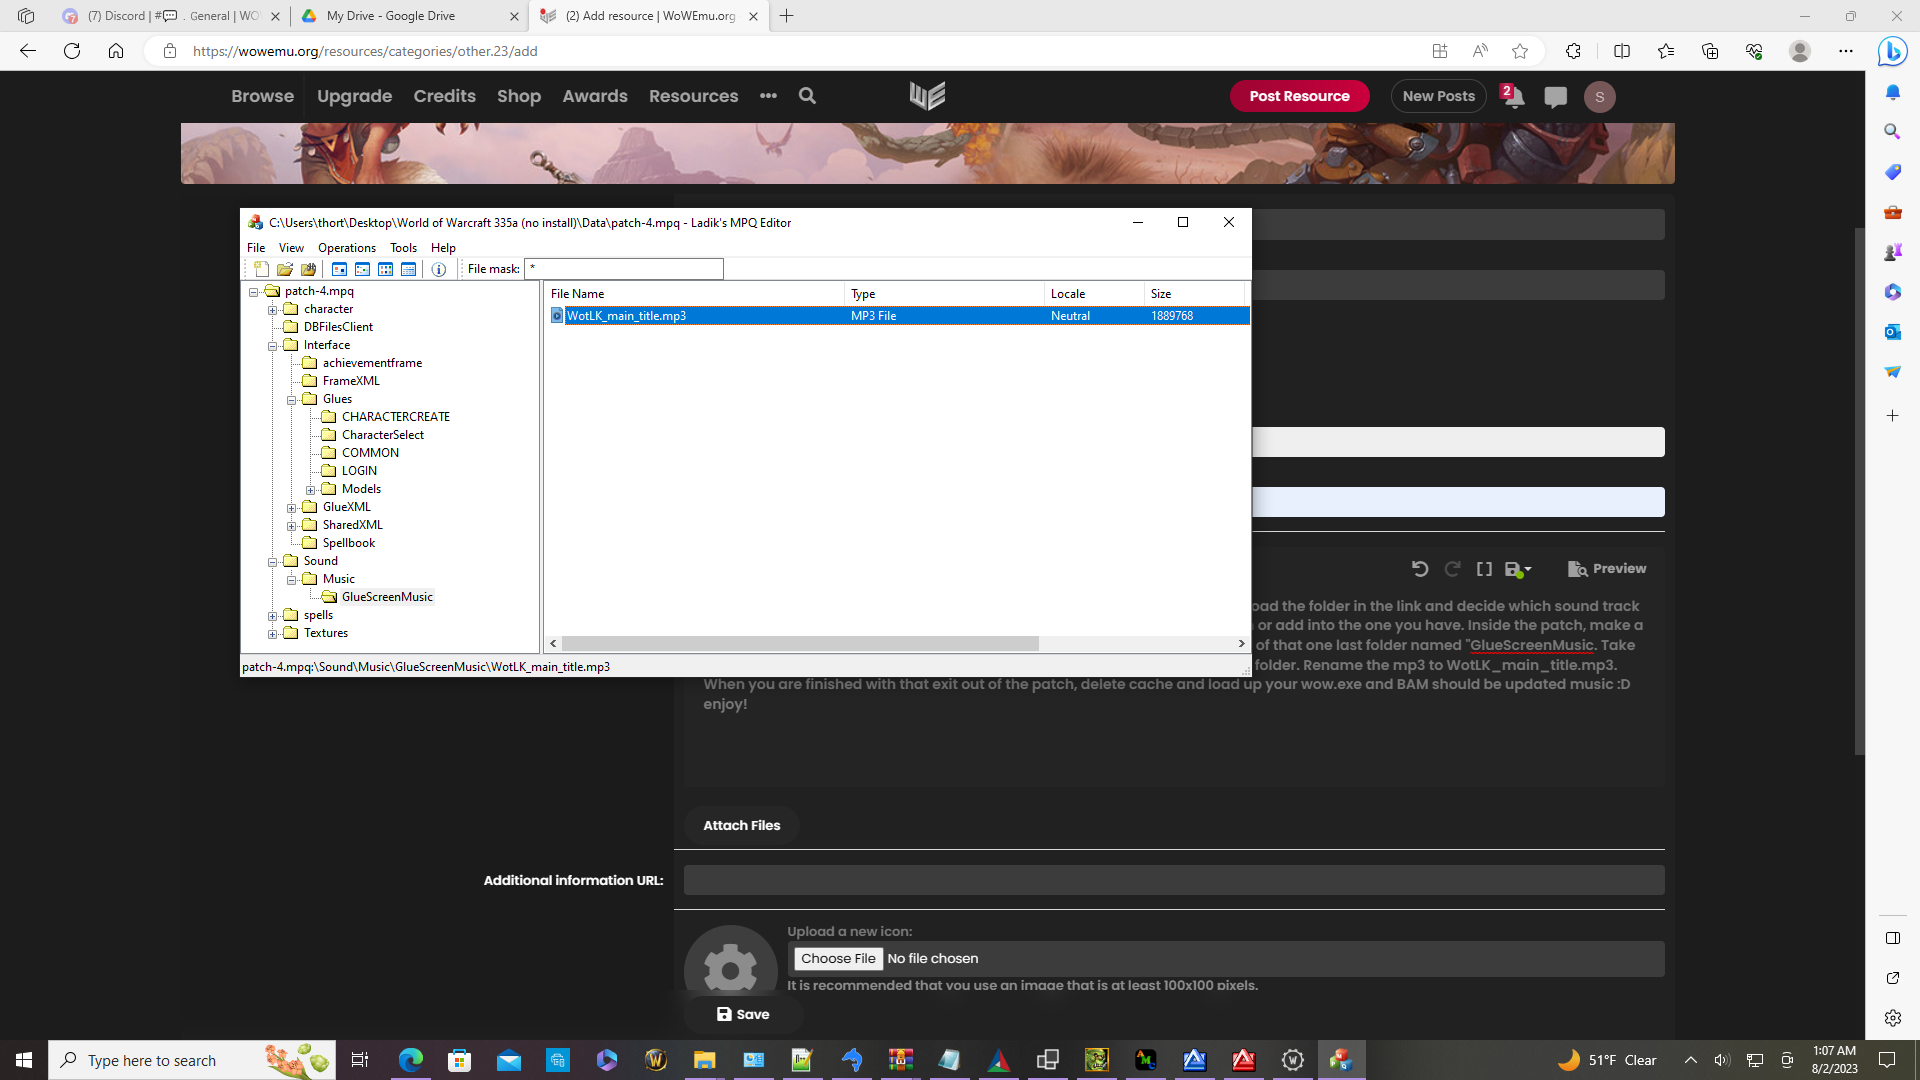The image size is (1920, 1080).
Task: Click the WoWEmu logo in the header
Action: pyautogui.click(x=927, y=96)
